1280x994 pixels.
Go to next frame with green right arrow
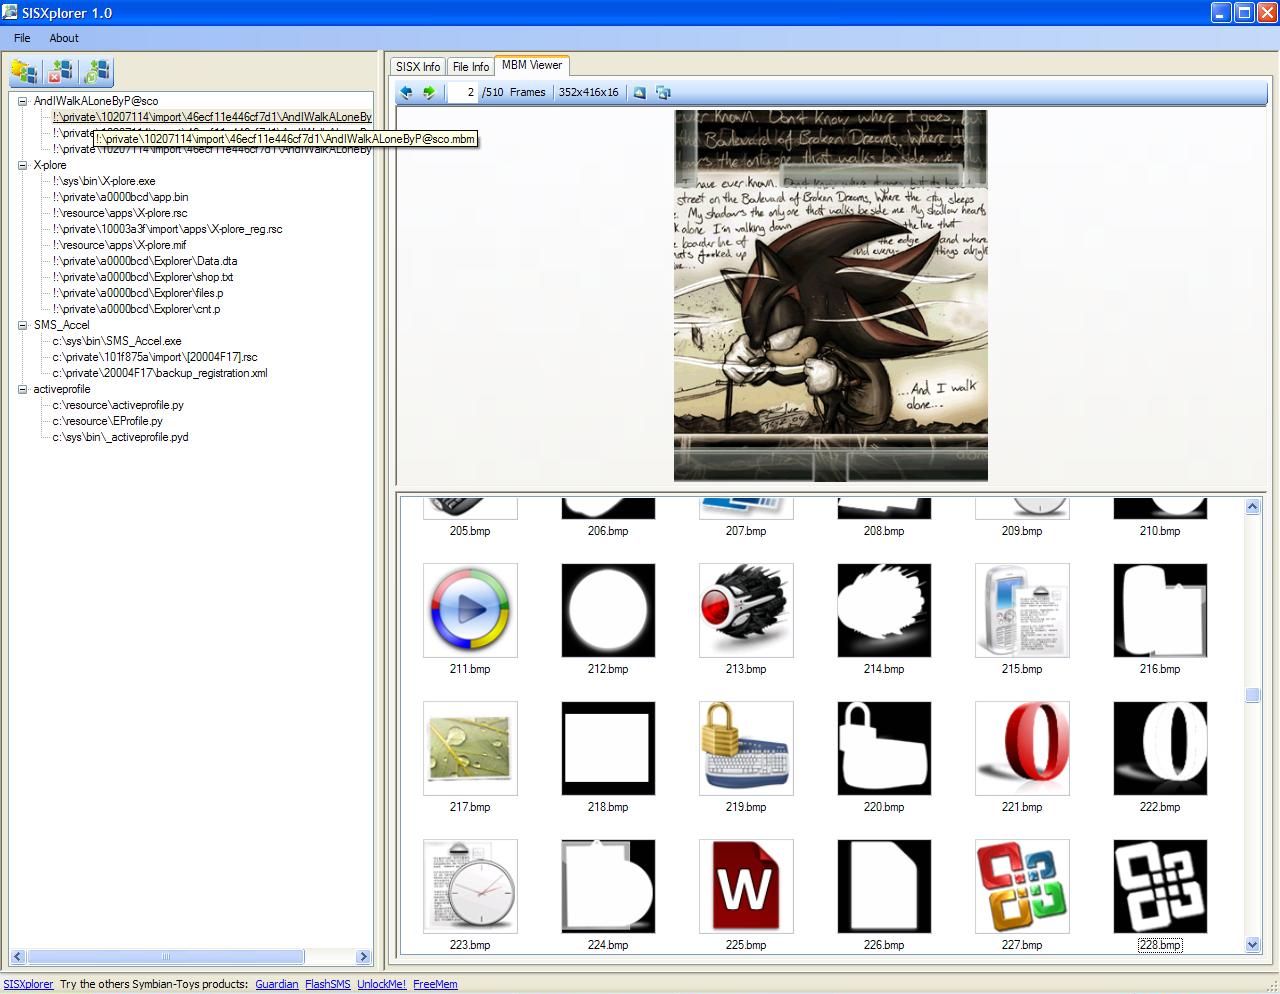(x=429, y=92)
